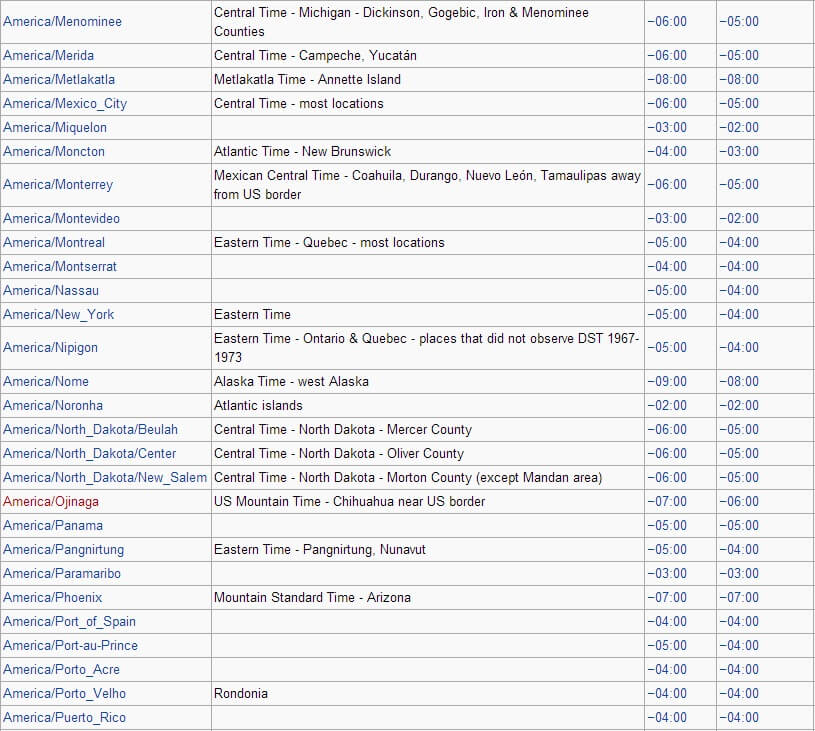Click first −08:00 offset in Metlakatla row
The width and height of the screenshot is (815, 731).
[667, 80]
